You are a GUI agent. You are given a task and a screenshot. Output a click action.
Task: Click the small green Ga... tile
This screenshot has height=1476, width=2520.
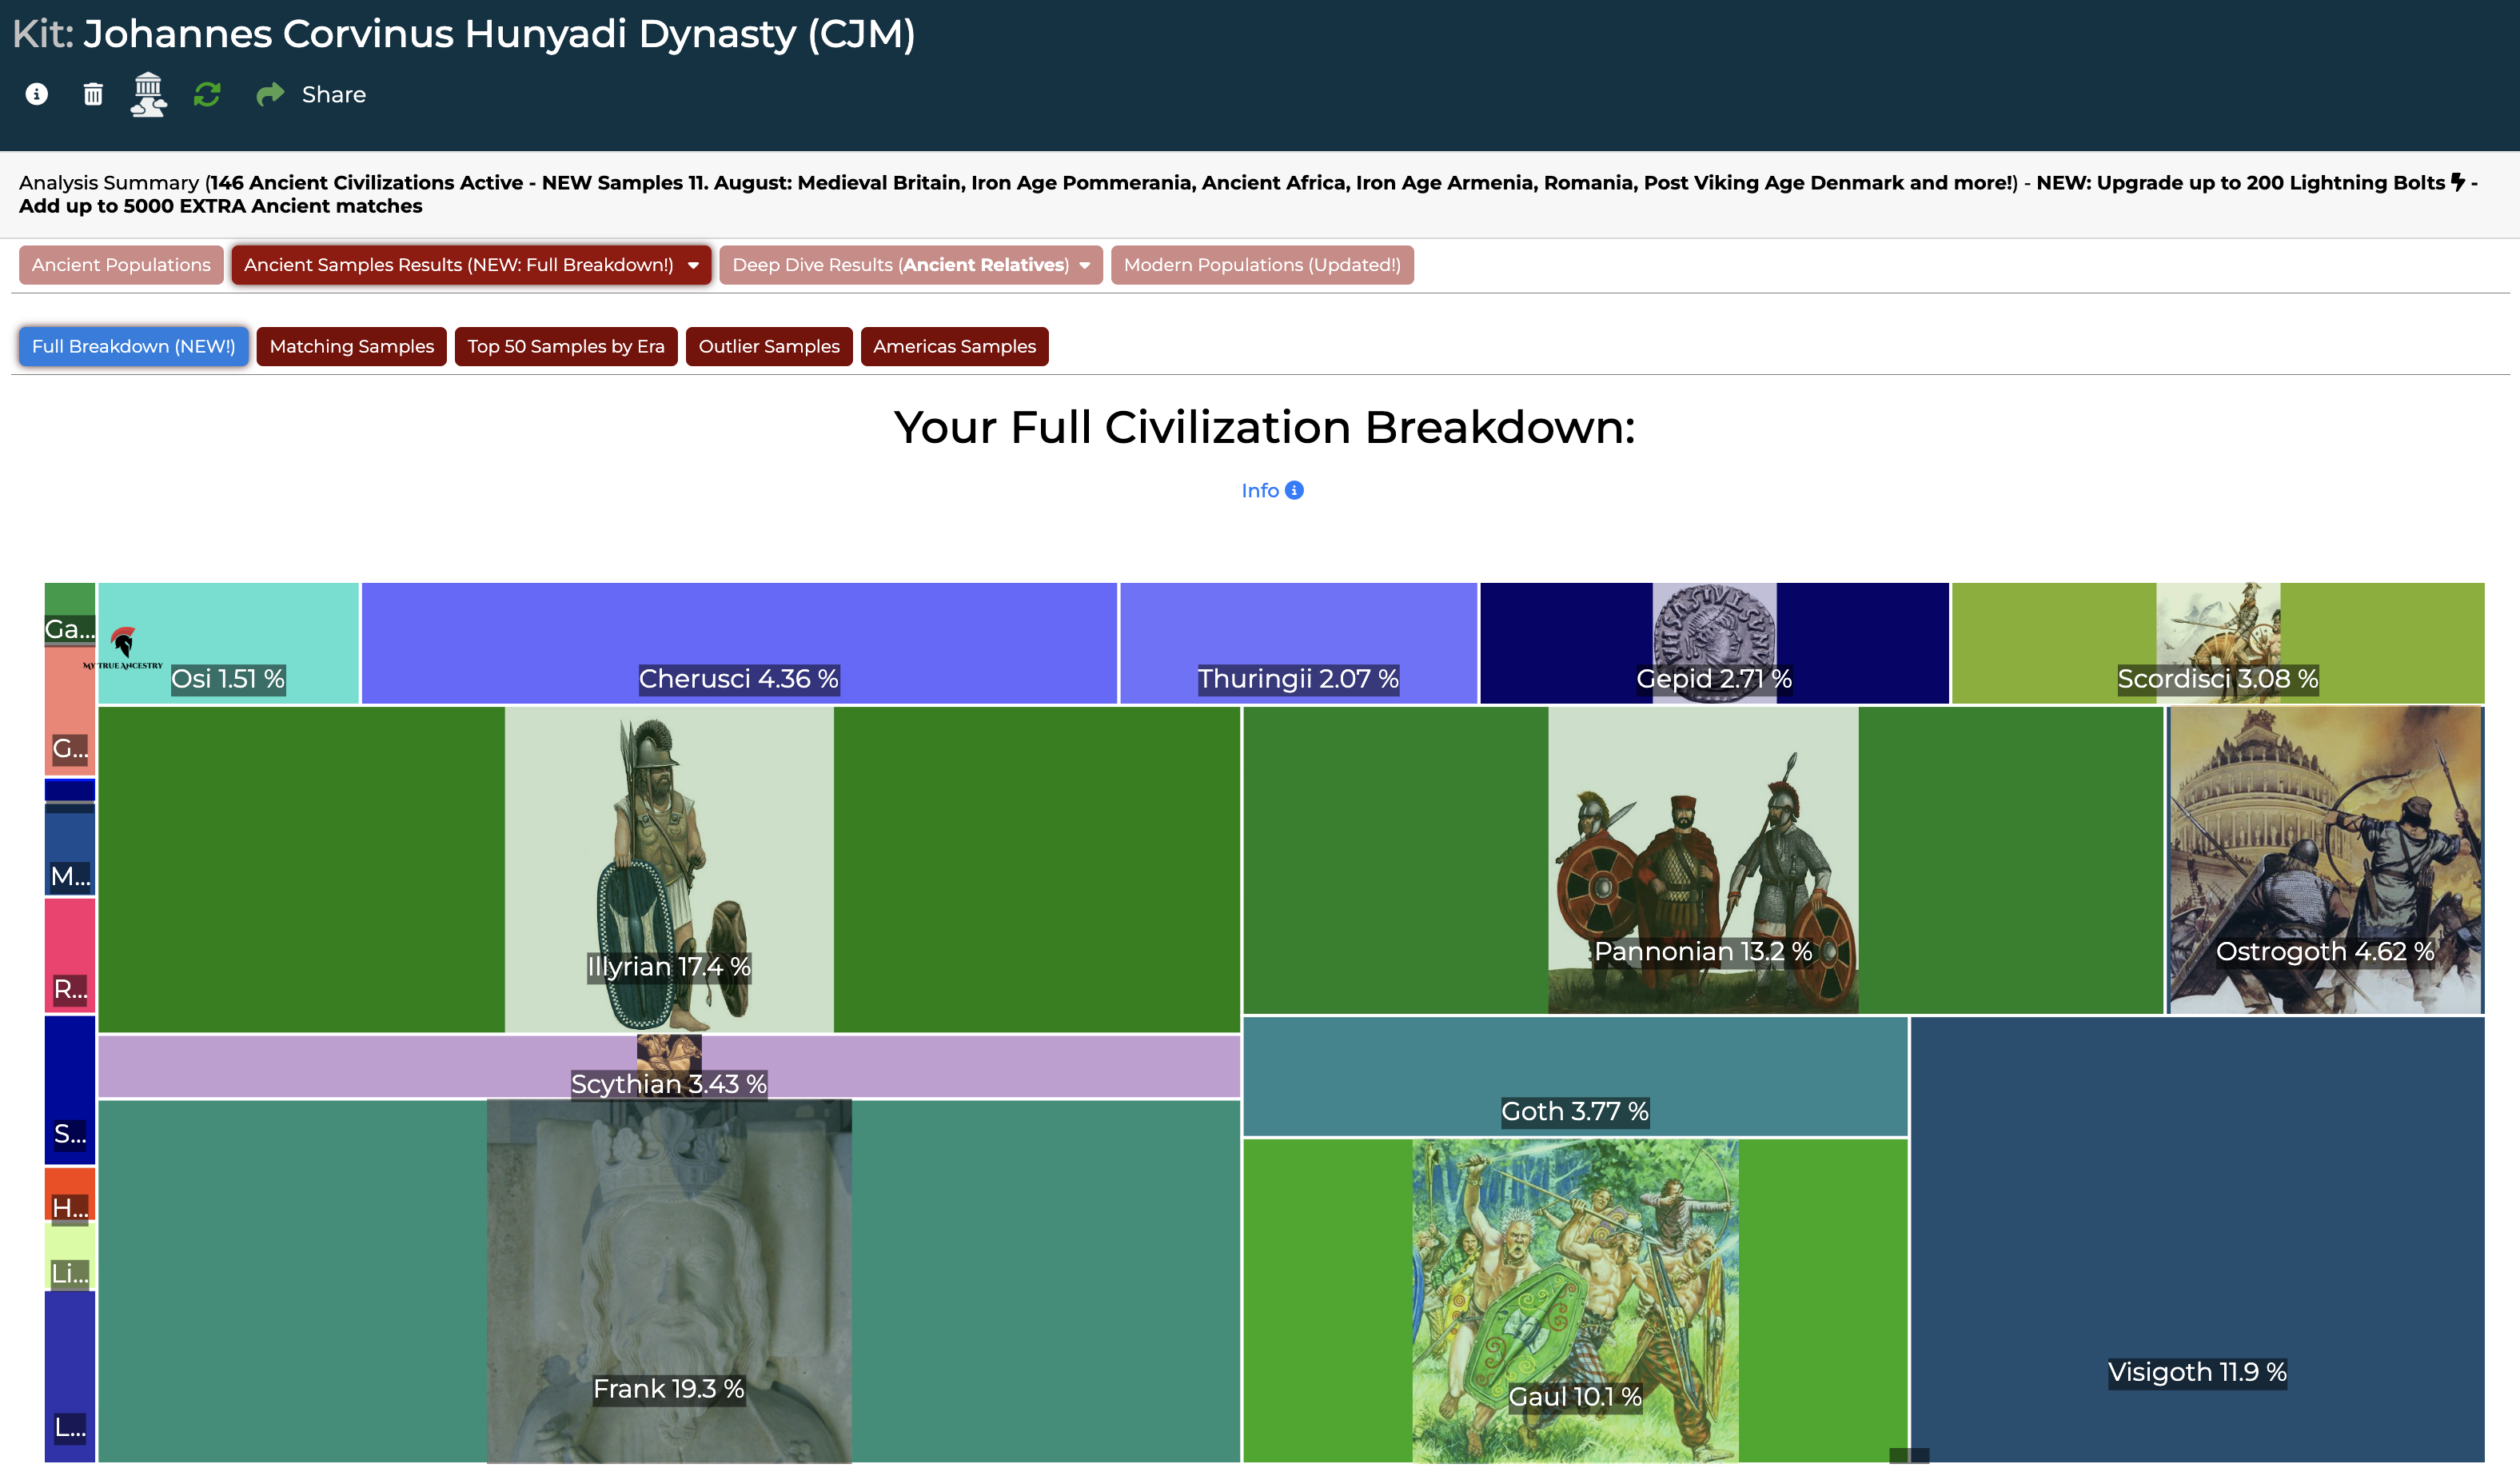(x=70, y=614)
